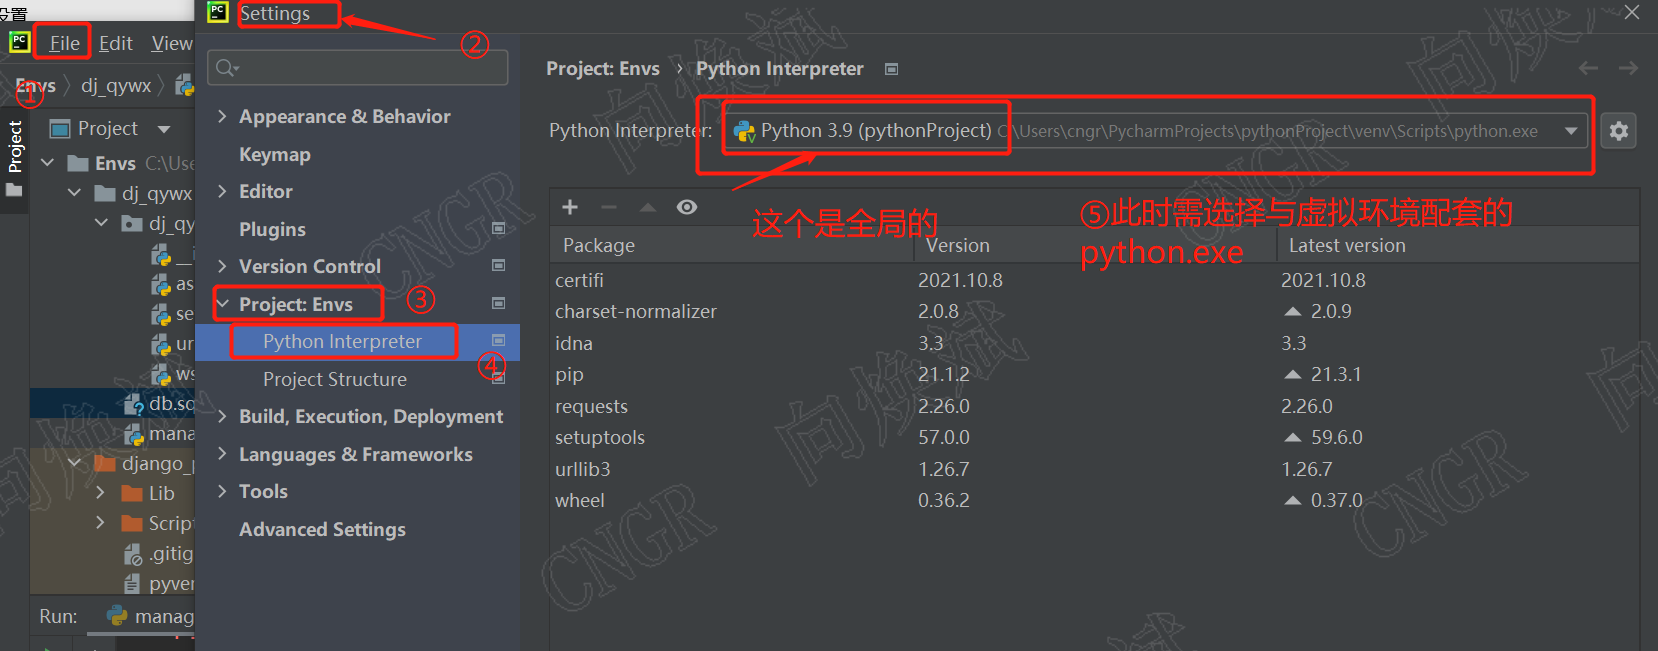Click the PyCharm logo in main window

19,42
